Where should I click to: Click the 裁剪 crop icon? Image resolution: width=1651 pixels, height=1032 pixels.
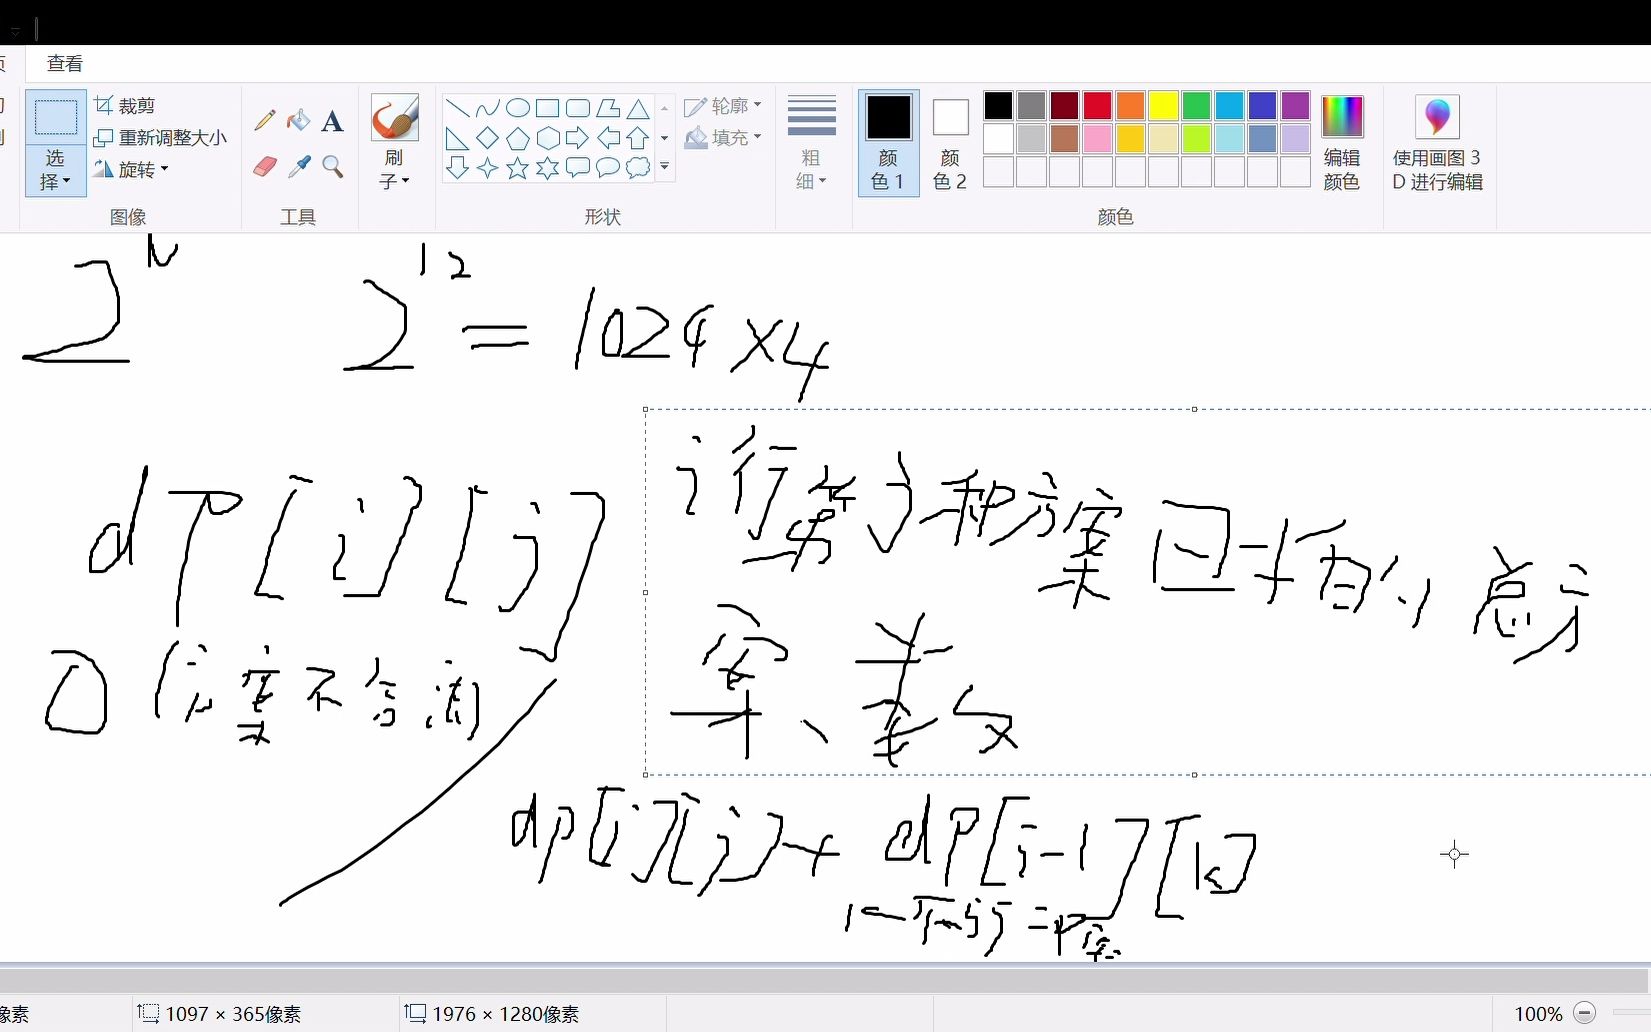pyautogui.click(x=104, y=104)
